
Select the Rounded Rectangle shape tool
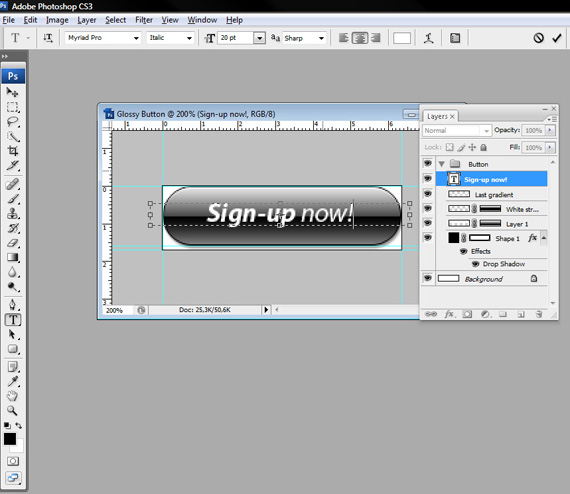coord(12,349)
